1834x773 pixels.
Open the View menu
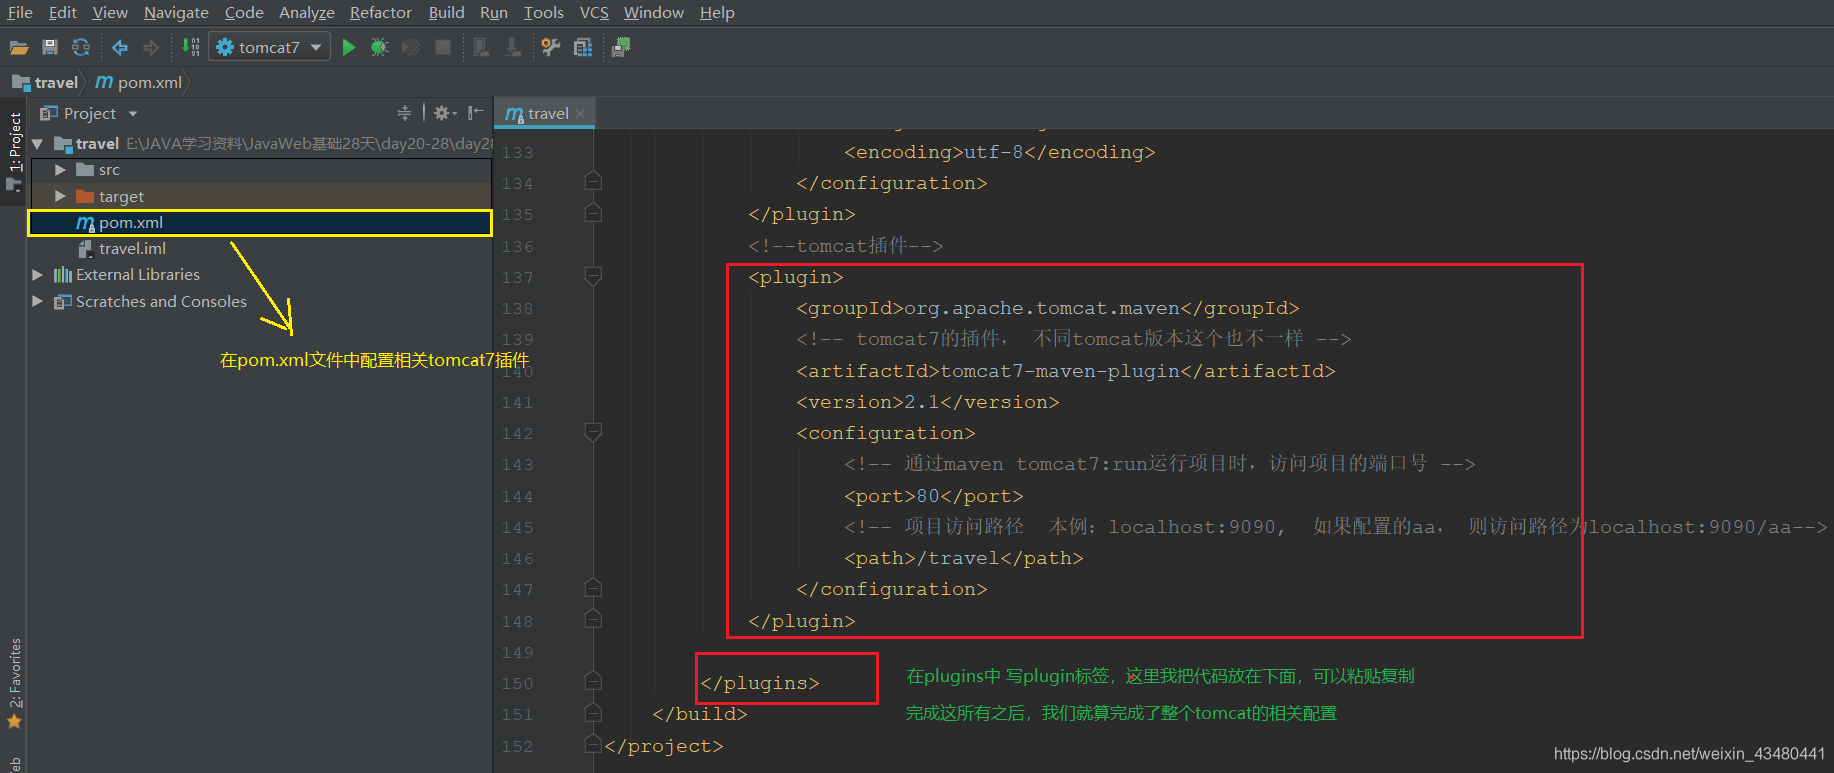(x=110, y=12)
